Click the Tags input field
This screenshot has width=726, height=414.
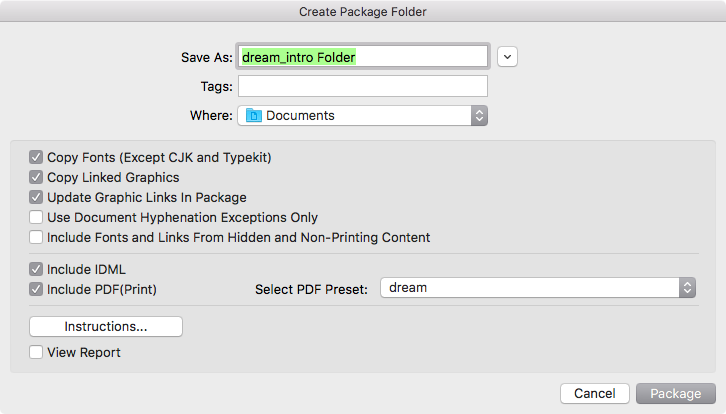(363, 86)
